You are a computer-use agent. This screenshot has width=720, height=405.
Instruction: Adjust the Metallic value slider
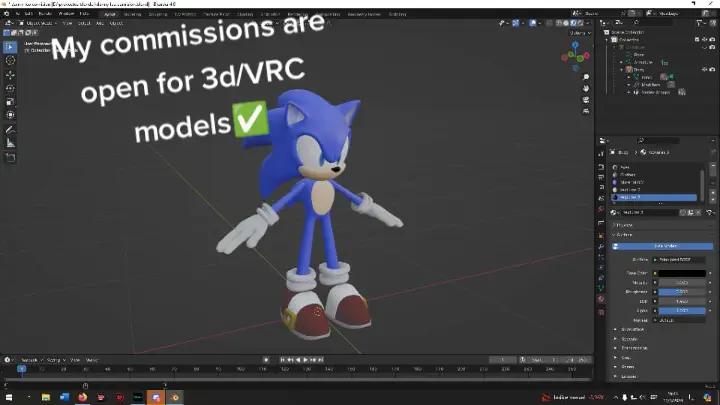[x=682, y=283]
